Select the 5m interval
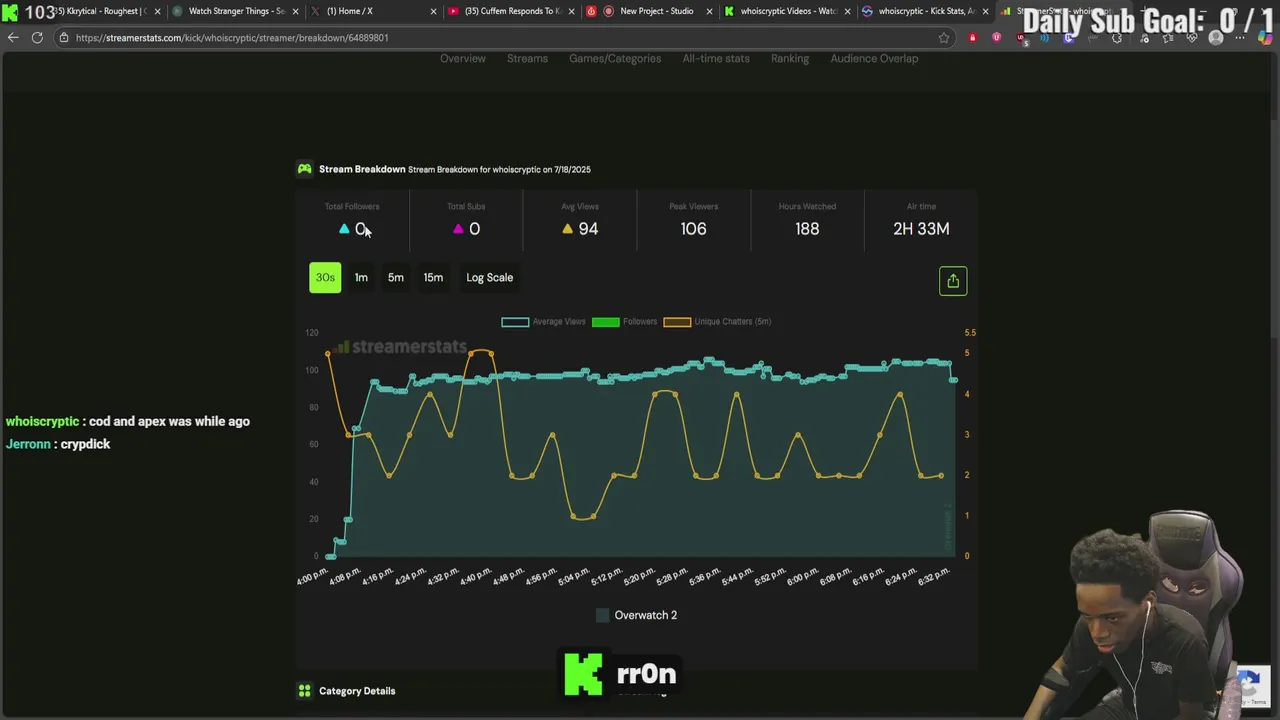 point(396,278)
